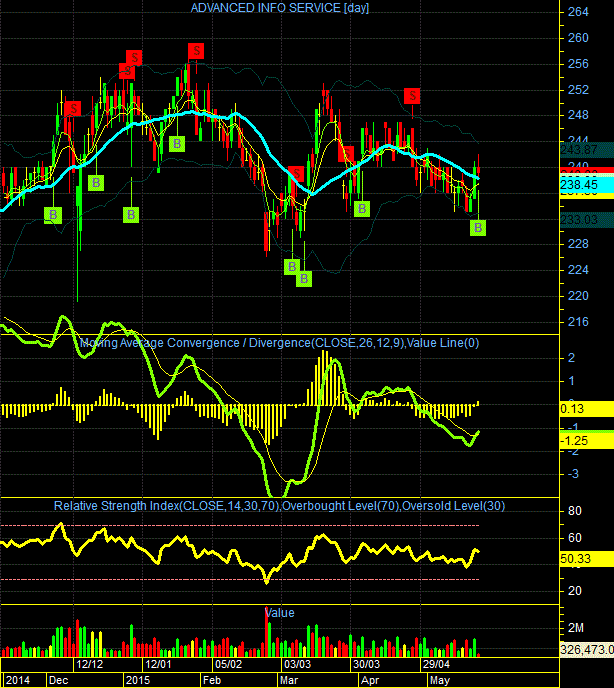Click the 03/03 date label
Image resolution: width=614 pixels, height=688 pixels.
pos(297,664)
